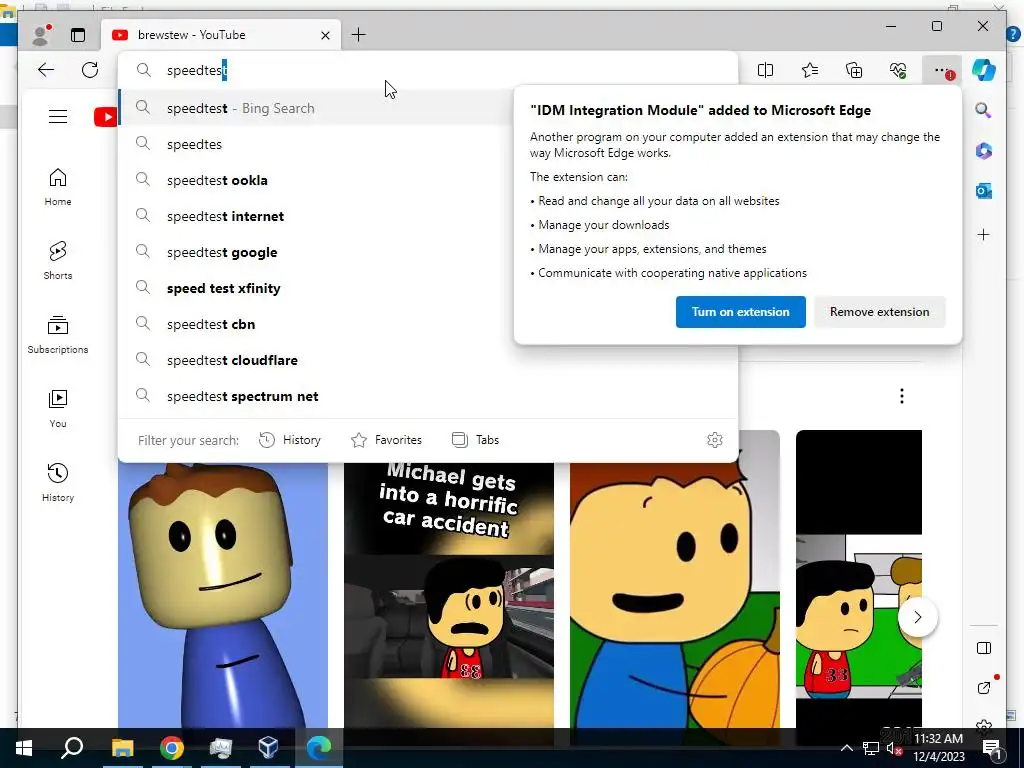
Task: Select 'speedtest cbn' suggestion
Action: (315, 324)
